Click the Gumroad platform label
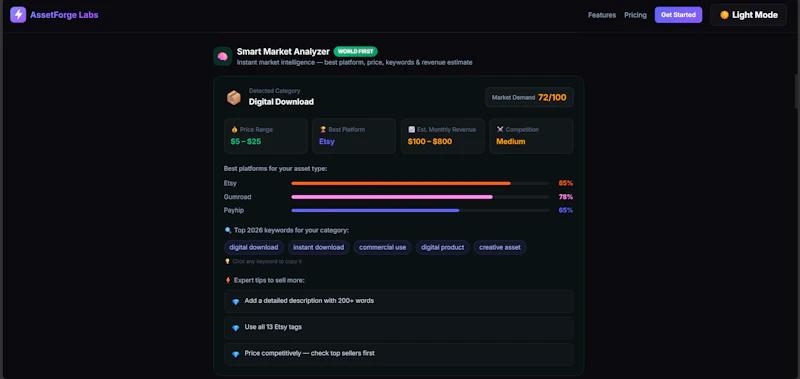Viewport: 800px width, 379px height. point(237,197)
